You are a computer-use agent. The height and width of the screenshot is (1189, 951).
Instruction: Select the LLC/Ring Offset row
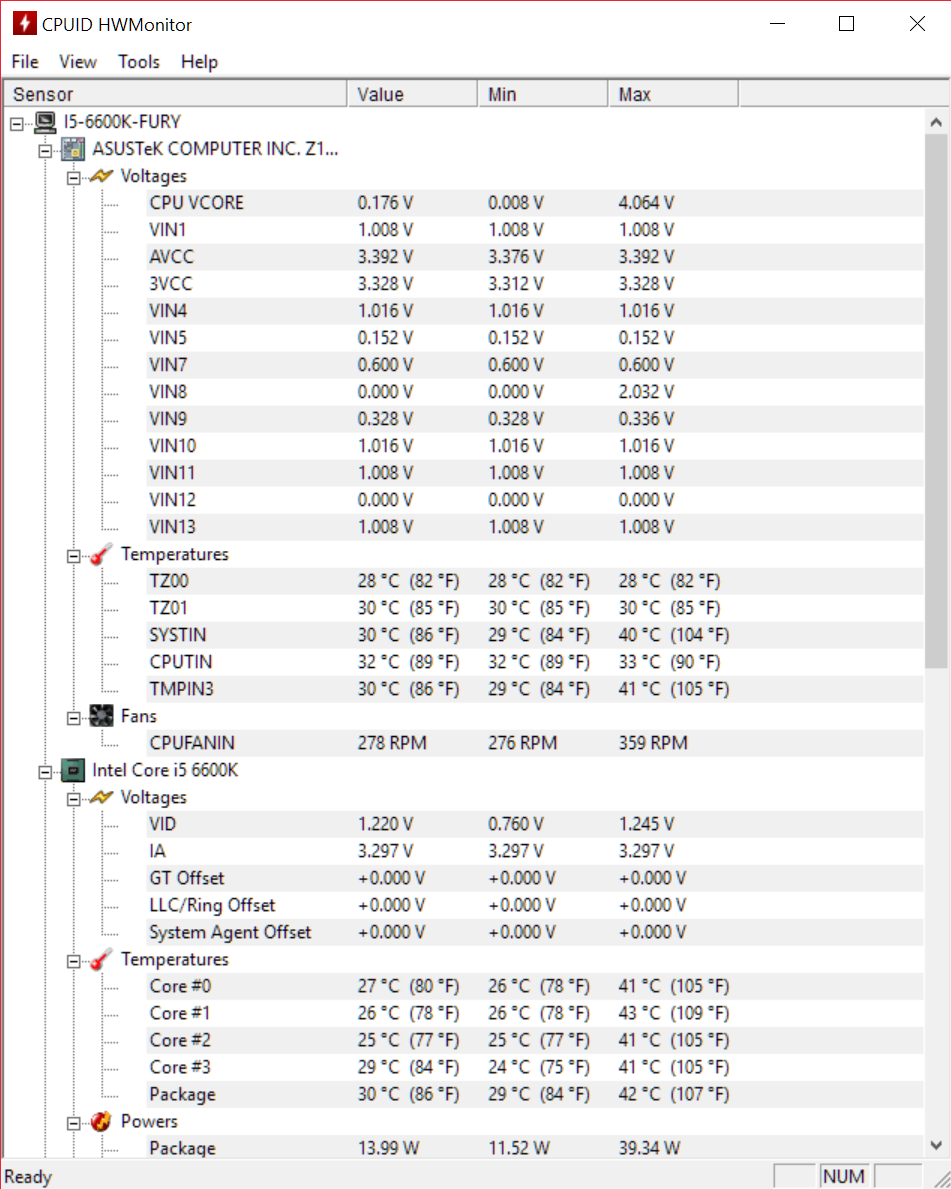535,905
